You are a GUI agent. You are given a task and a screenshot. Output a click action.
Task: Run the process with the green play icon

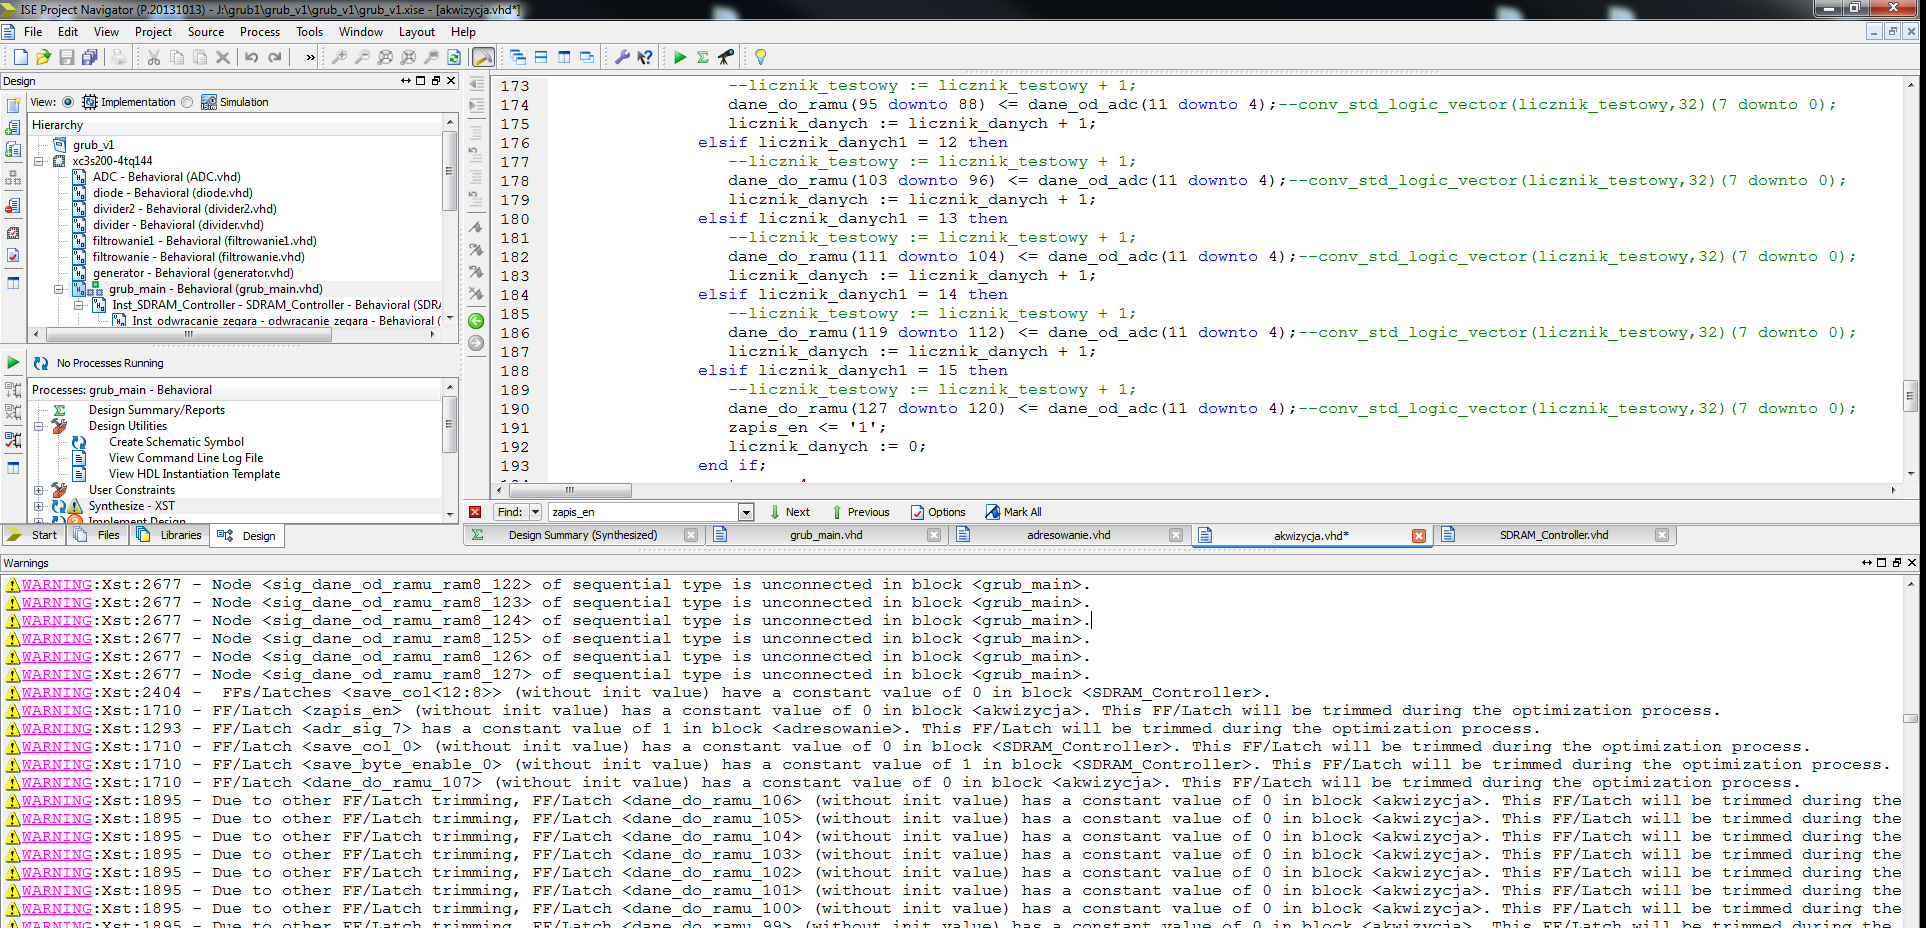680,57
